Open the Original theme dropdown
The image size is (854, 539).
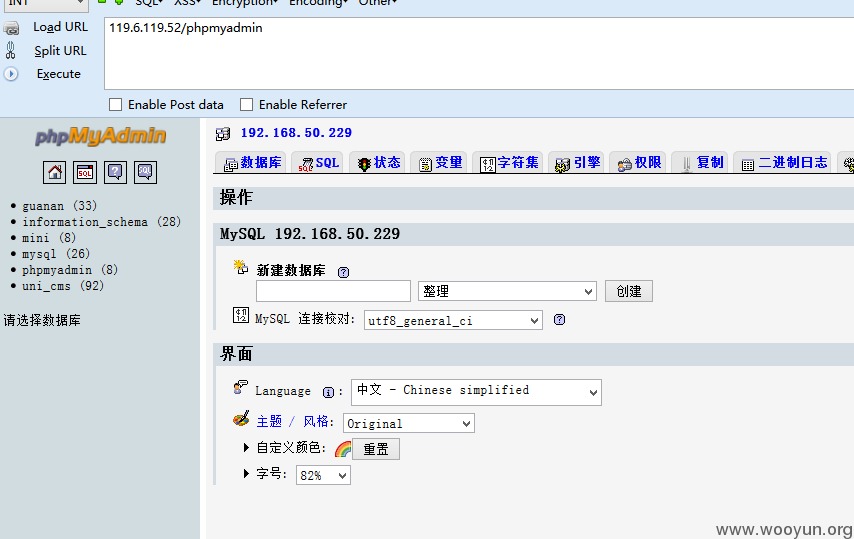click(x=408, y=423)
